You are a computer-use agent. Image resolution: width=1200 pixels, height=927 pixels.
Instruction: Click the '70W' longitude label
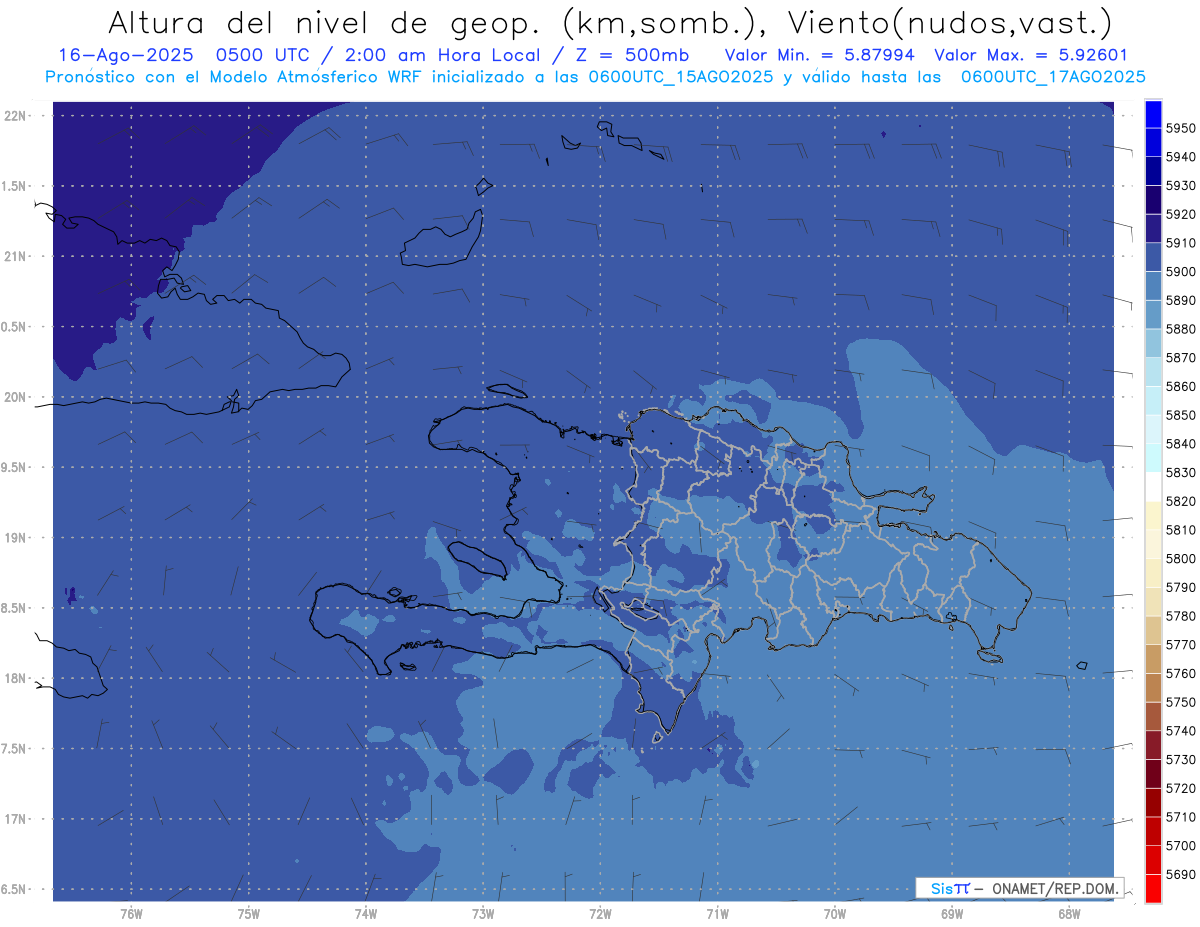point(835,913)
